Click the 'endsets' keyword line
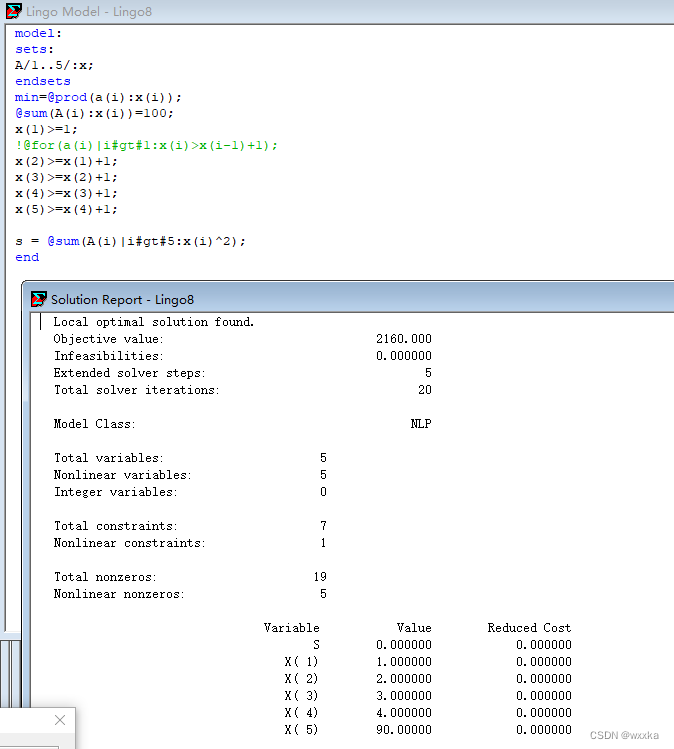This screenshot has width=674, height=749. (x=43, y=82)
